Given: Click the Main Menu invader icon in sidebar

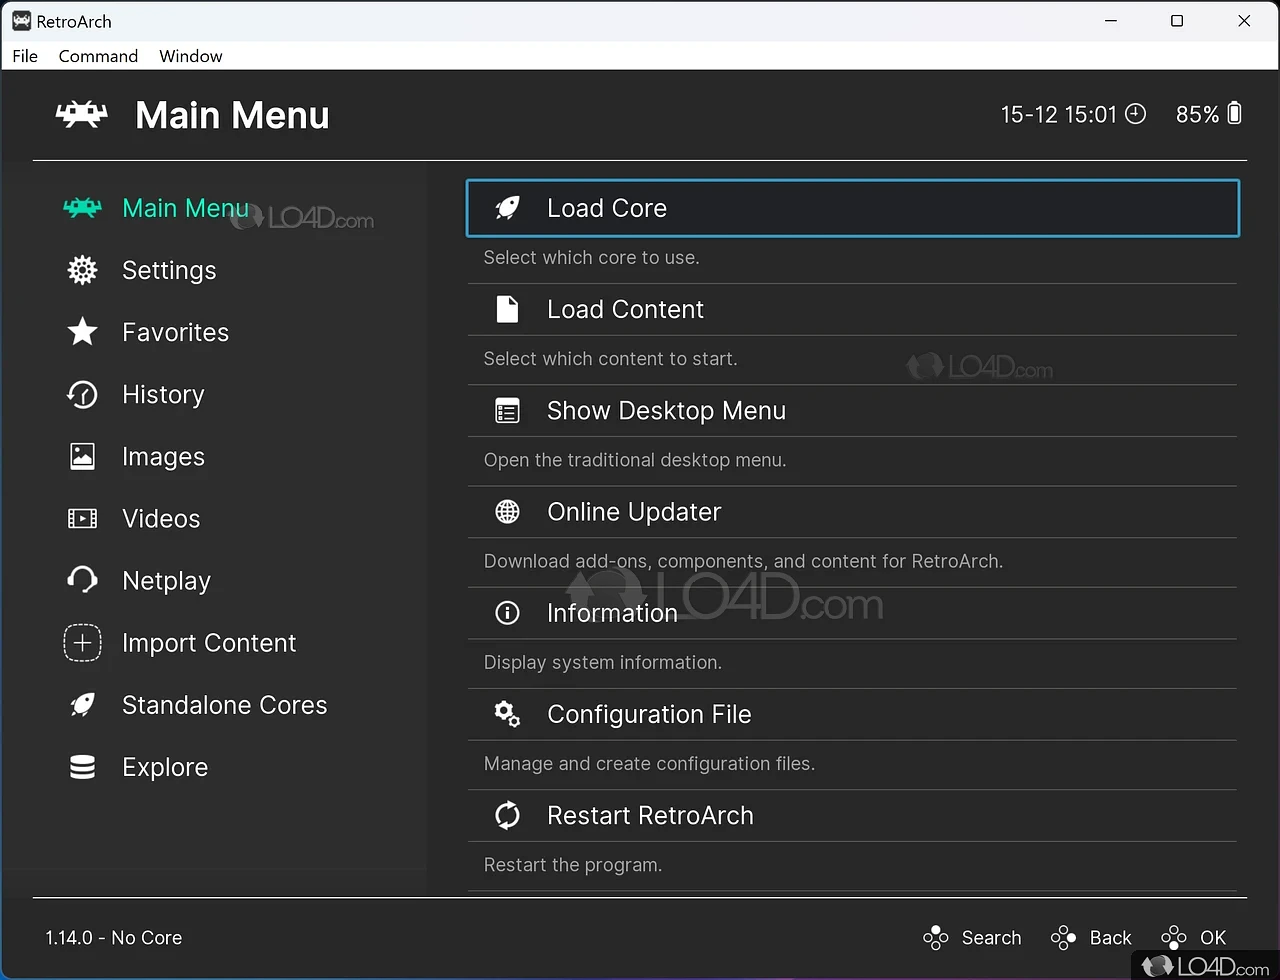Looking at the screenshot, I should point(82,208).
